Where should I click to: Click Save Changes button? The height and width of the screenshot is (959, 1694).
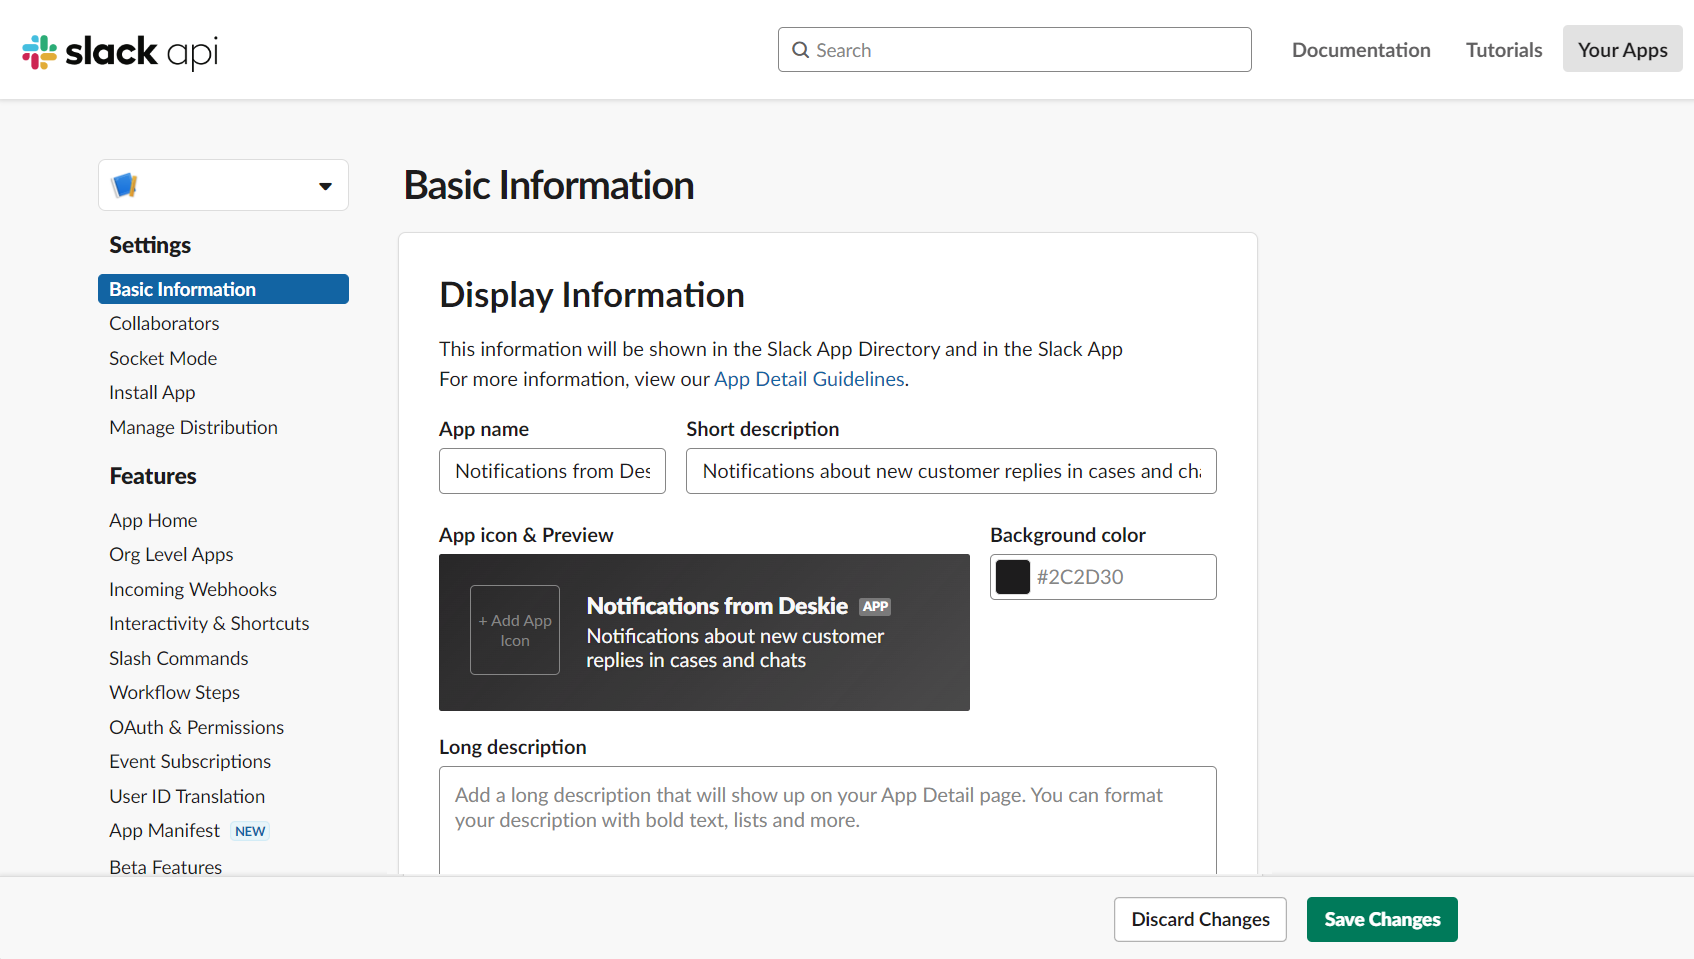[1382, 919]
